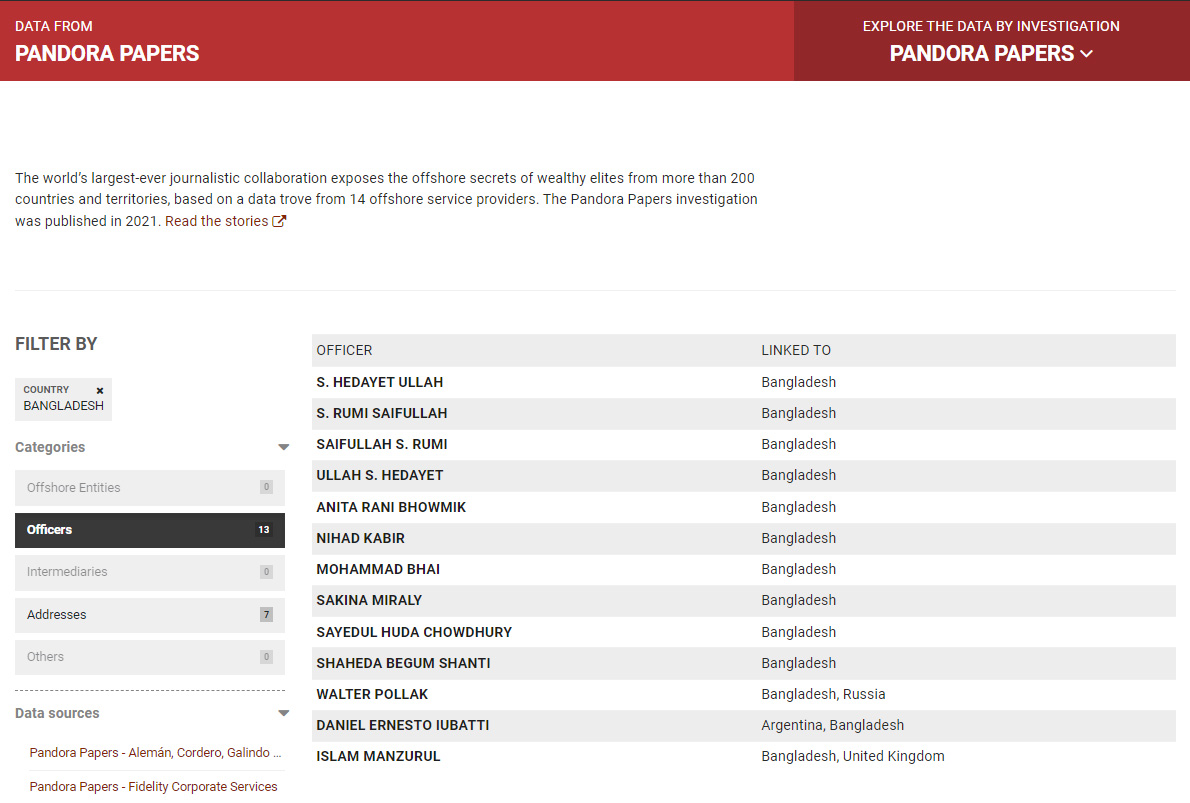Click the LINKED TO column header

(x=795, y=350)
